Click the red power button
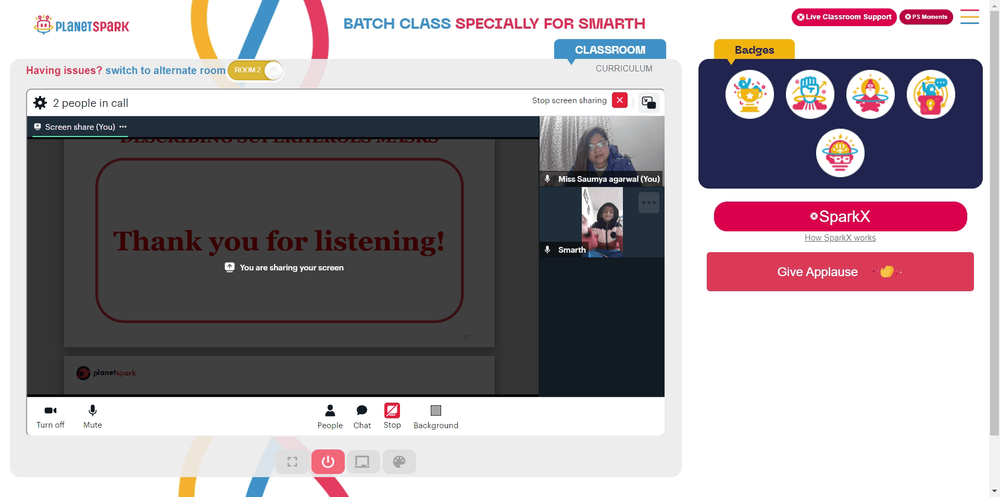The image size is (1000, 497). [328, 462]
